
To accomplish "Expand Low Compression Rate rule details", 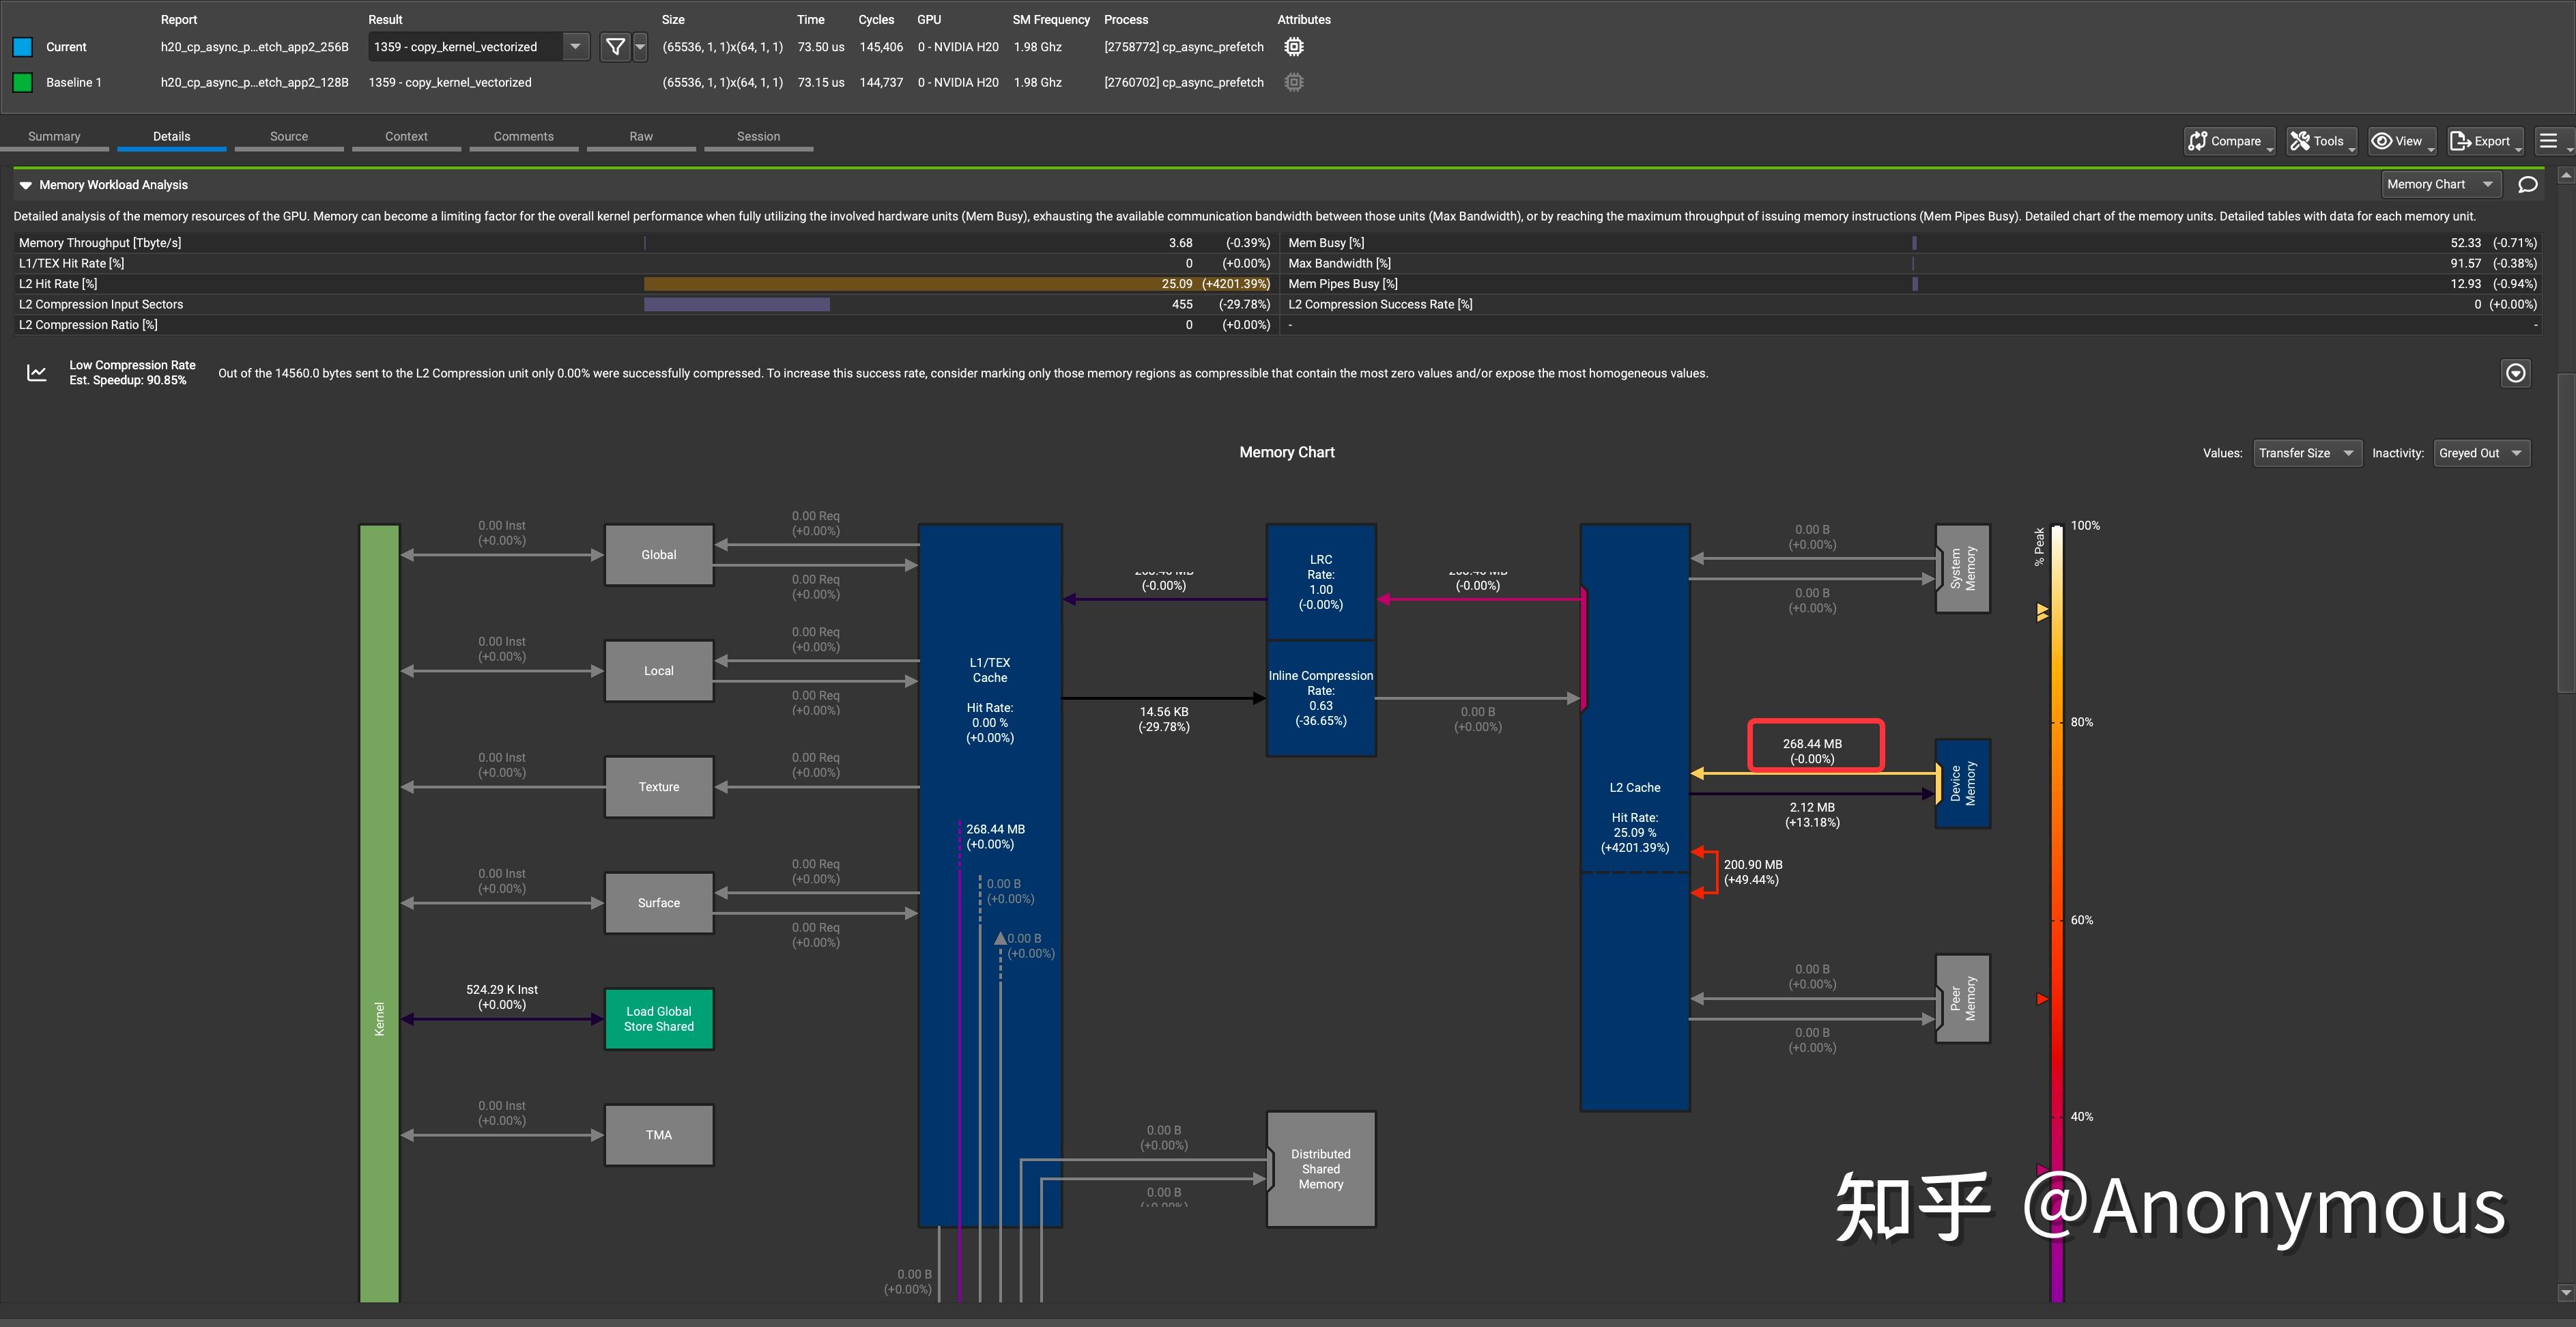I will (x=2515, y=373).
